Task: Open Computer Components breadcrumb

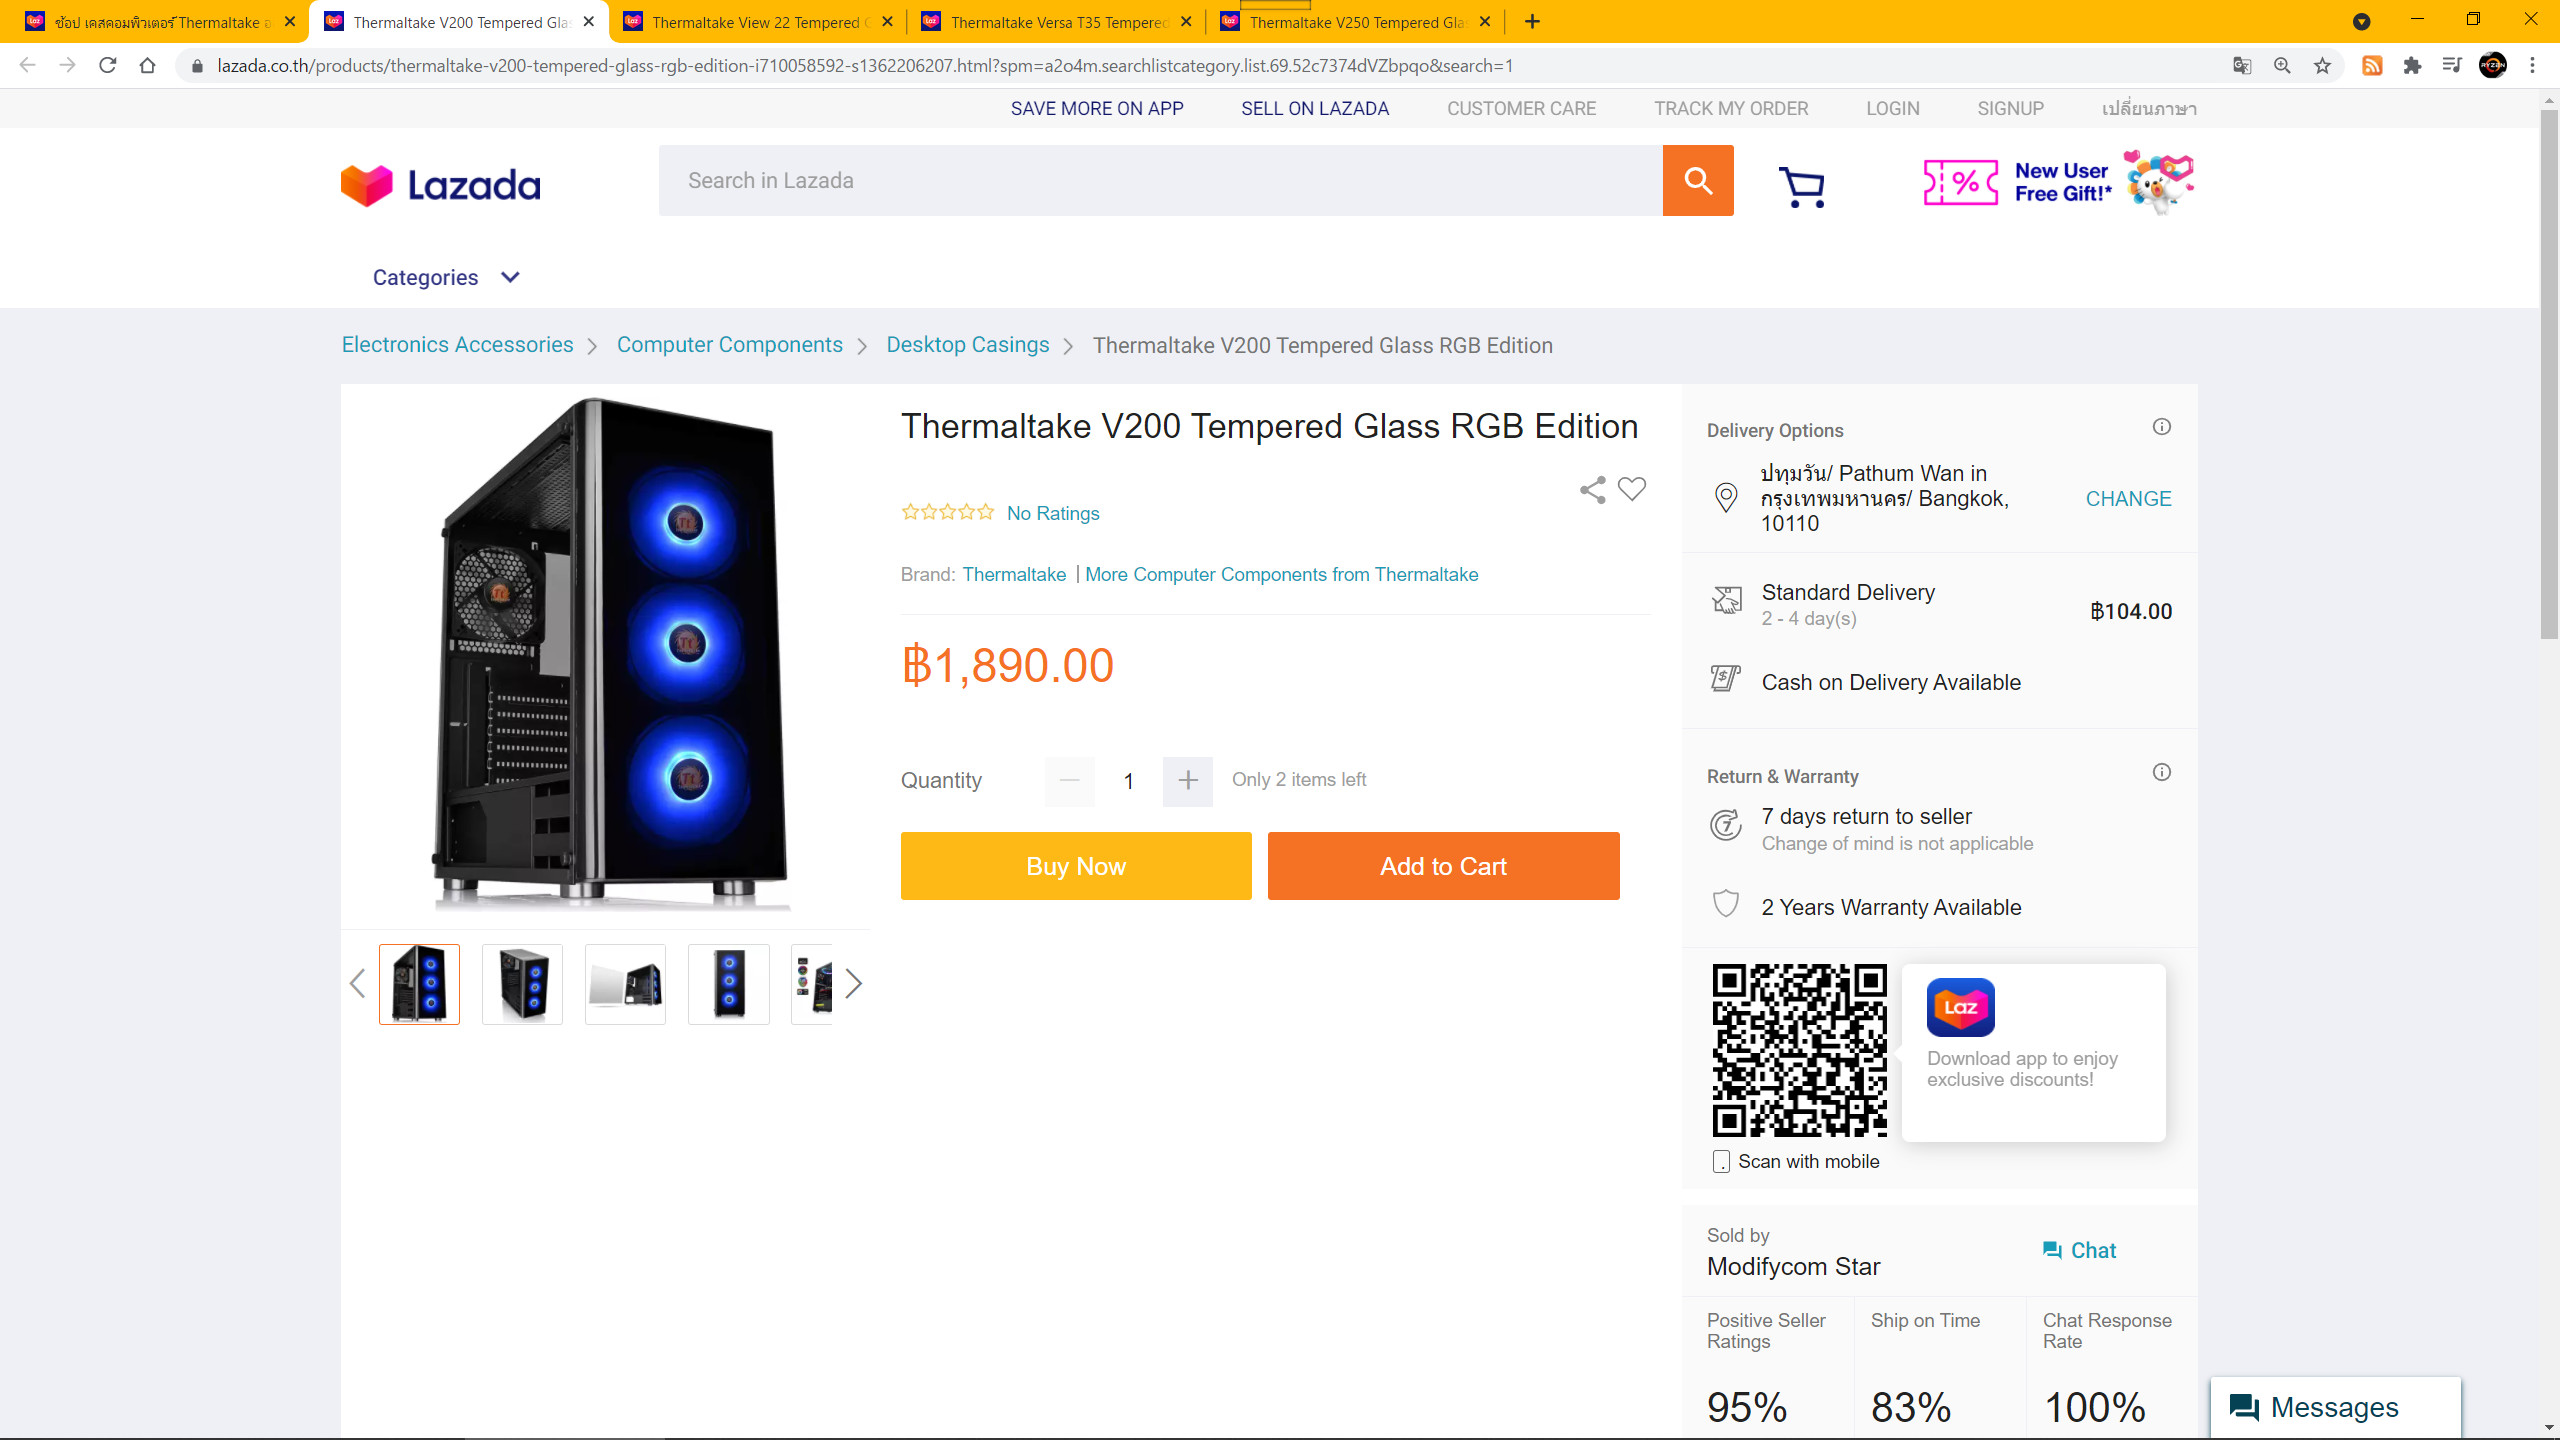Action: coord(729,345)
